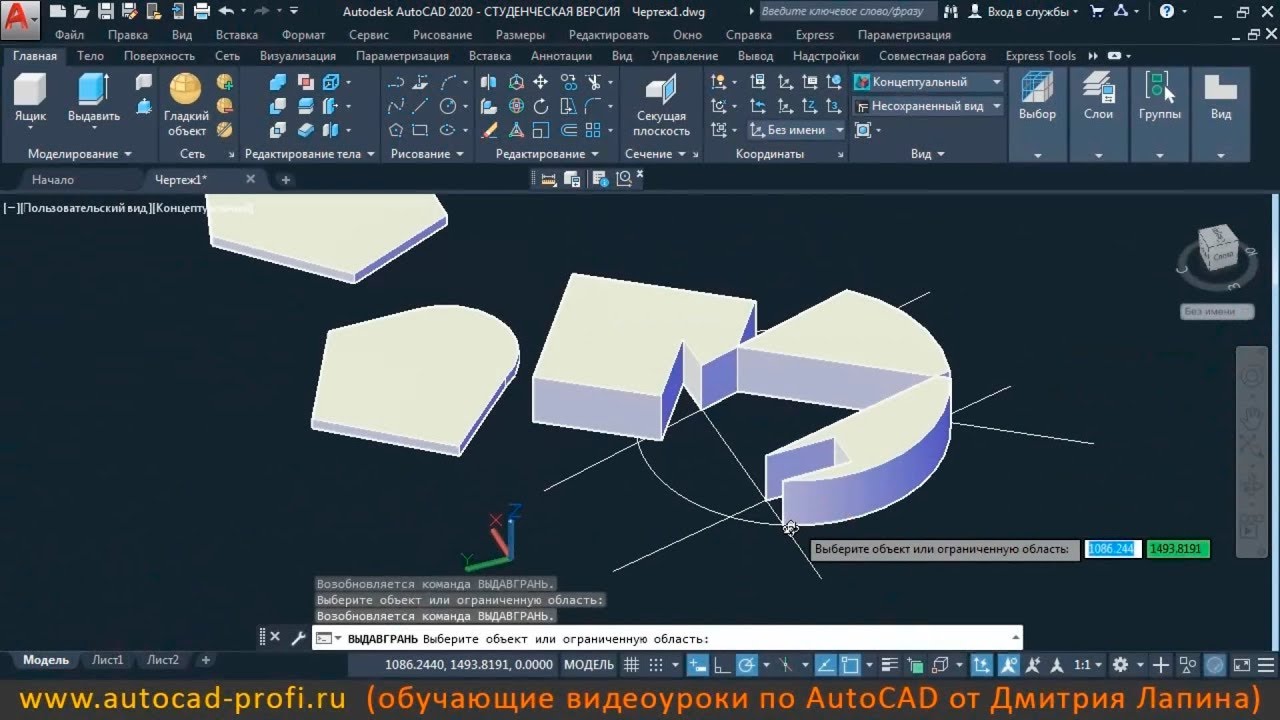The width and height of the screenshot is (1280, 720).
Task: Toggle polar tracking in status bar
Action: 746,664
